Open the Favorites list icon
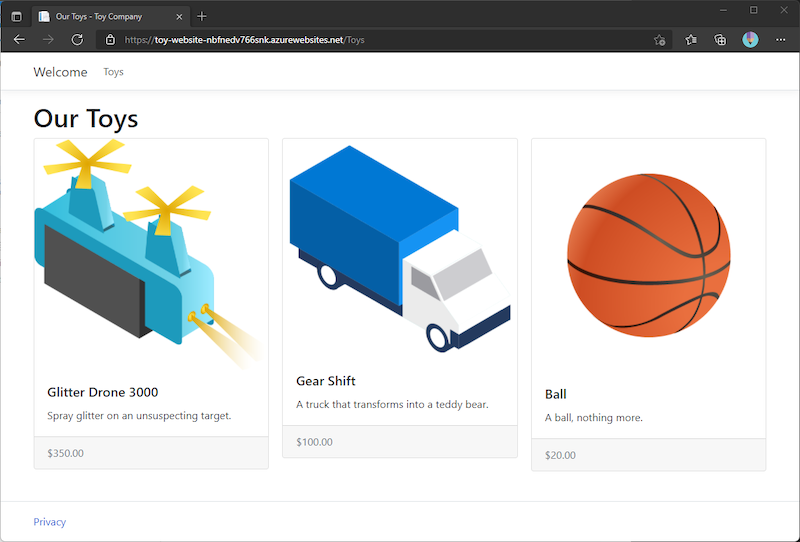800x542 pixels. (x=691, y=40)
